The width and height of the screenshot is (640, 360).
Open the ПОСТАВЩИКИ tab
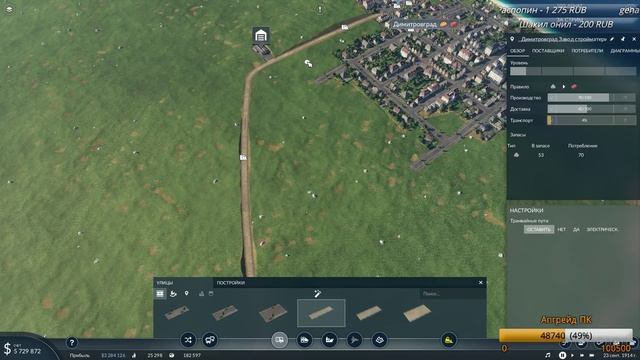point(548,51)
